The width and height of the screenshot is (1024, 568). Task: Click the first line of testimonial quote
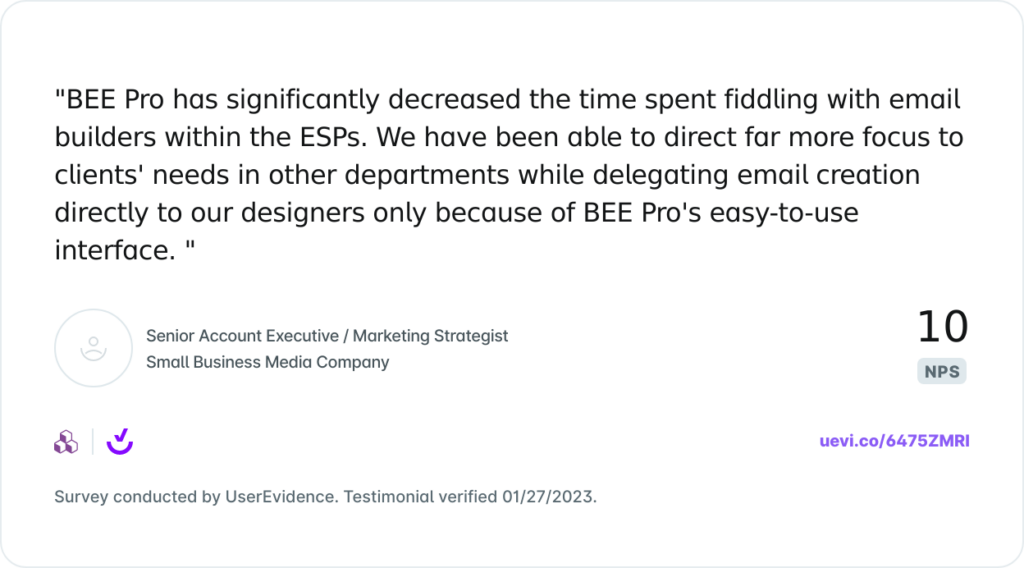(x=507, y=99)
